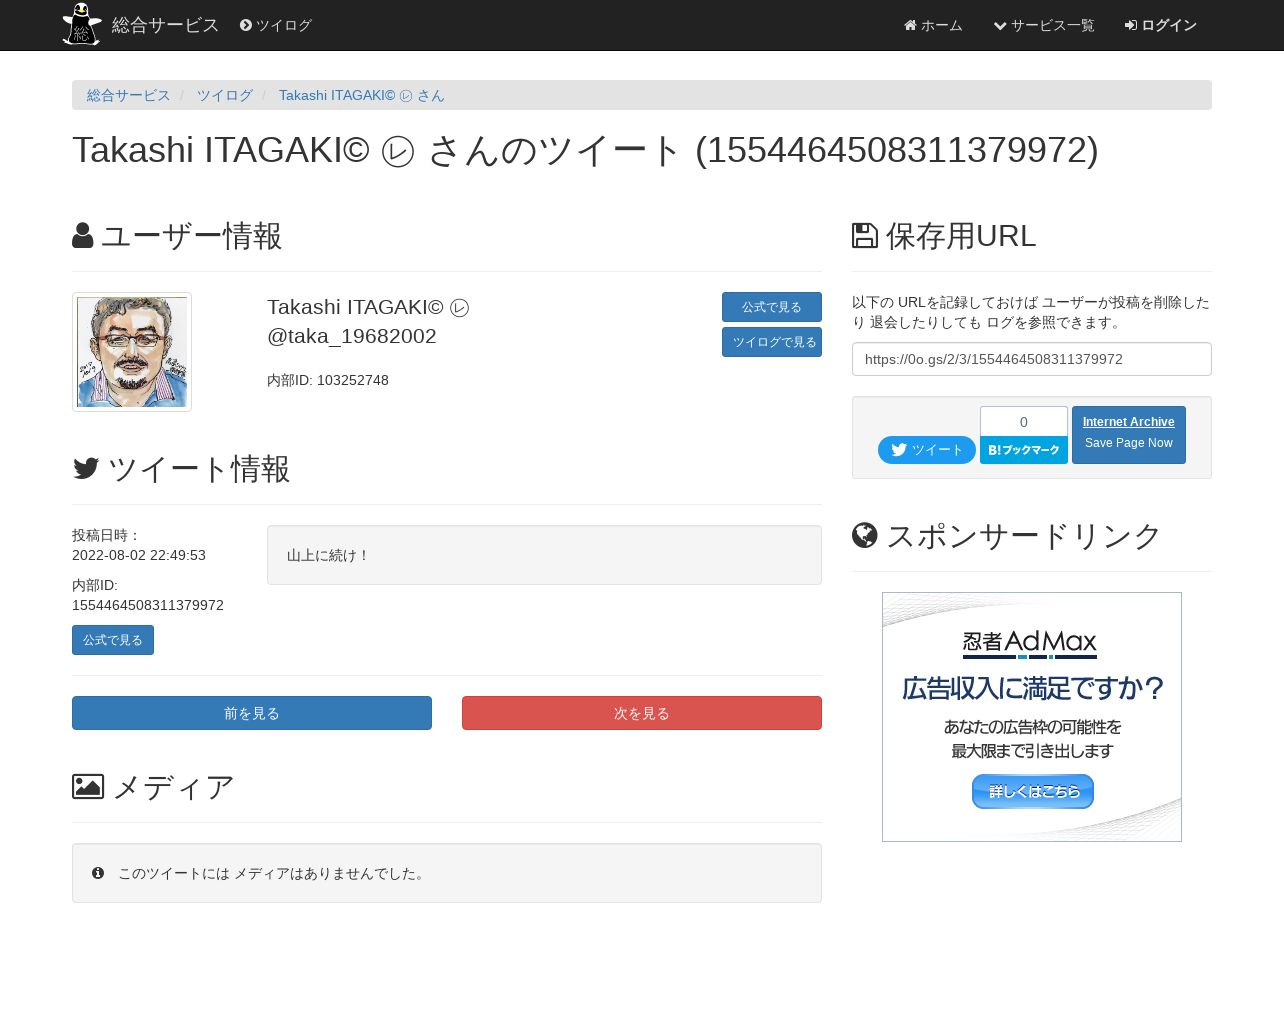Click the user avatar portrait thumbnail
The image size is (1284, 1013).
(x=132, y=352)
